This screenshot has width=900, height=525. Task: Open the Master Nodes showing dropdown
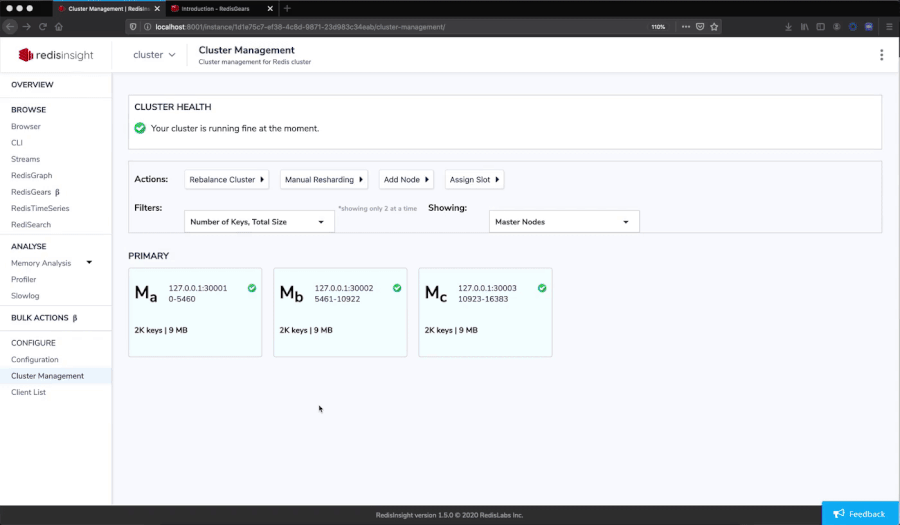[x=563, y=222]
